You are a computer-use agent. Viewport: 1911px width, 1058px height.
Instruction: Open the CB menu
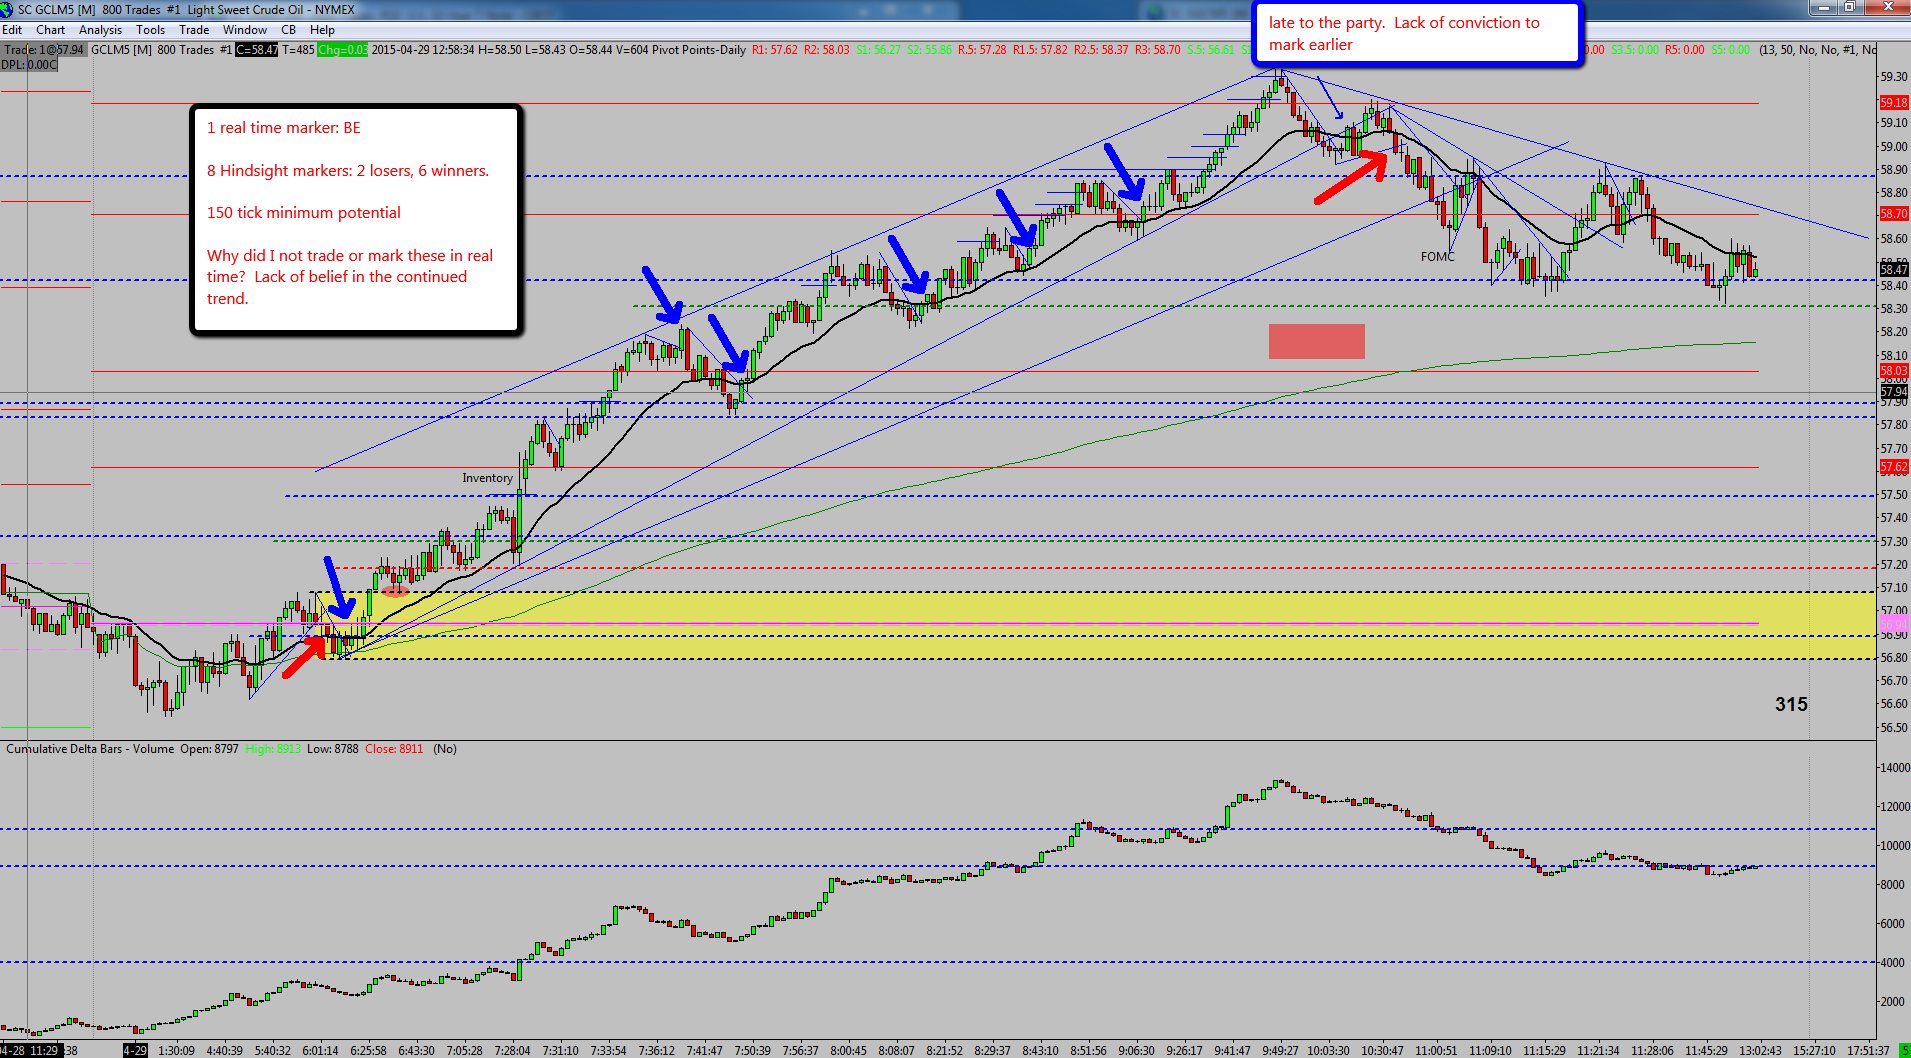coord(288,30)
